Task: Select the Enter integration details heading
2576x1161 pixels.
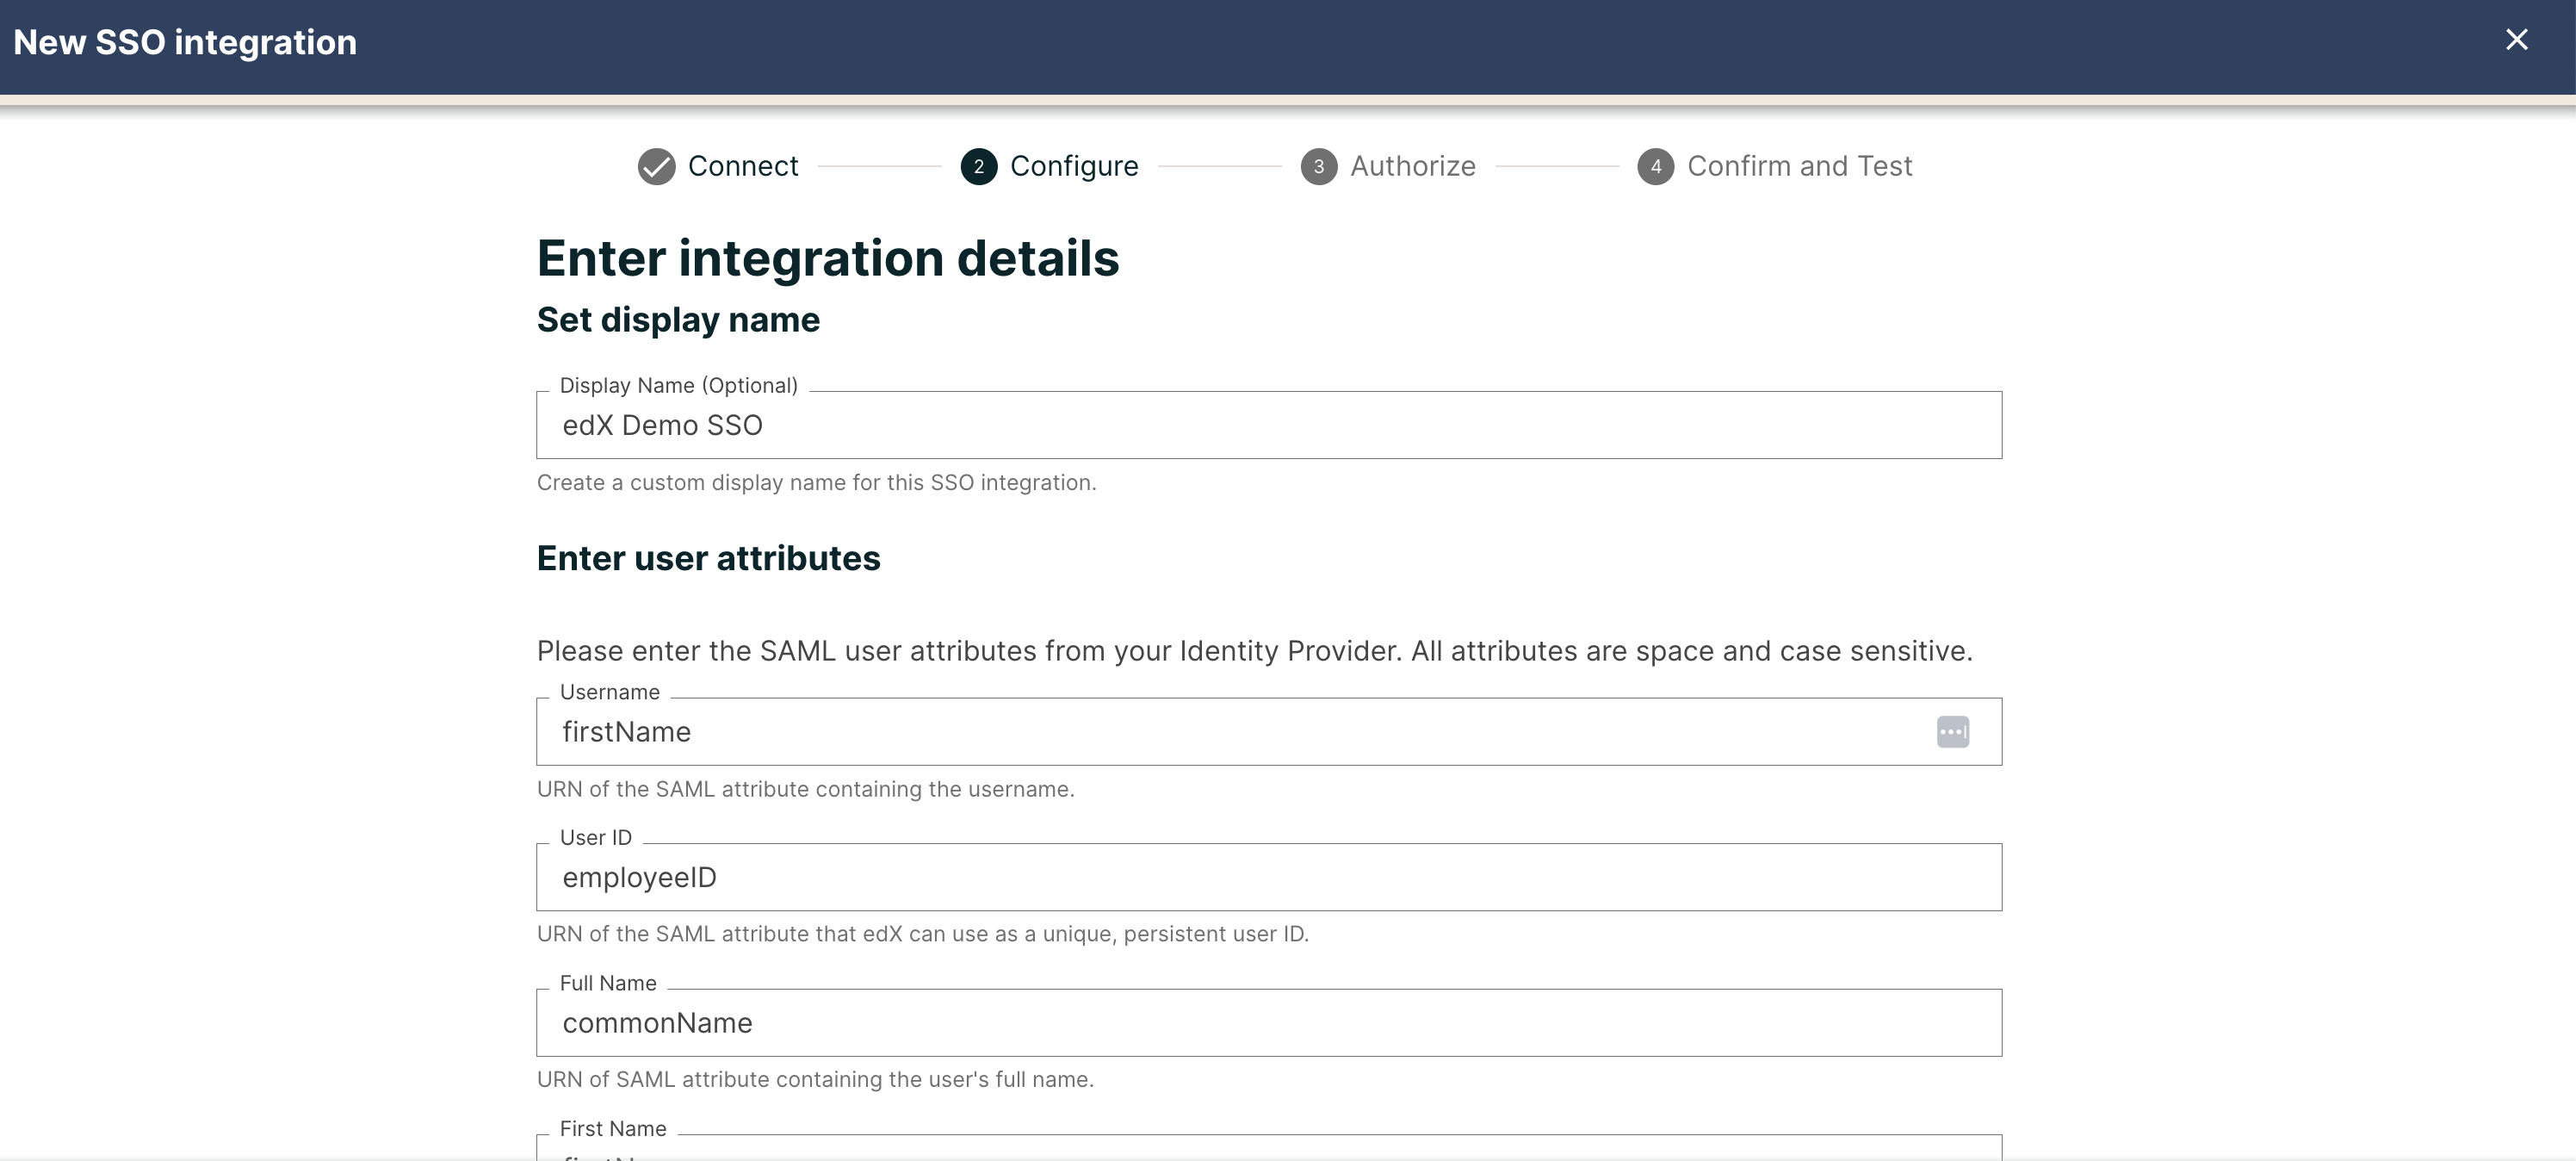Action: point(828,258)
